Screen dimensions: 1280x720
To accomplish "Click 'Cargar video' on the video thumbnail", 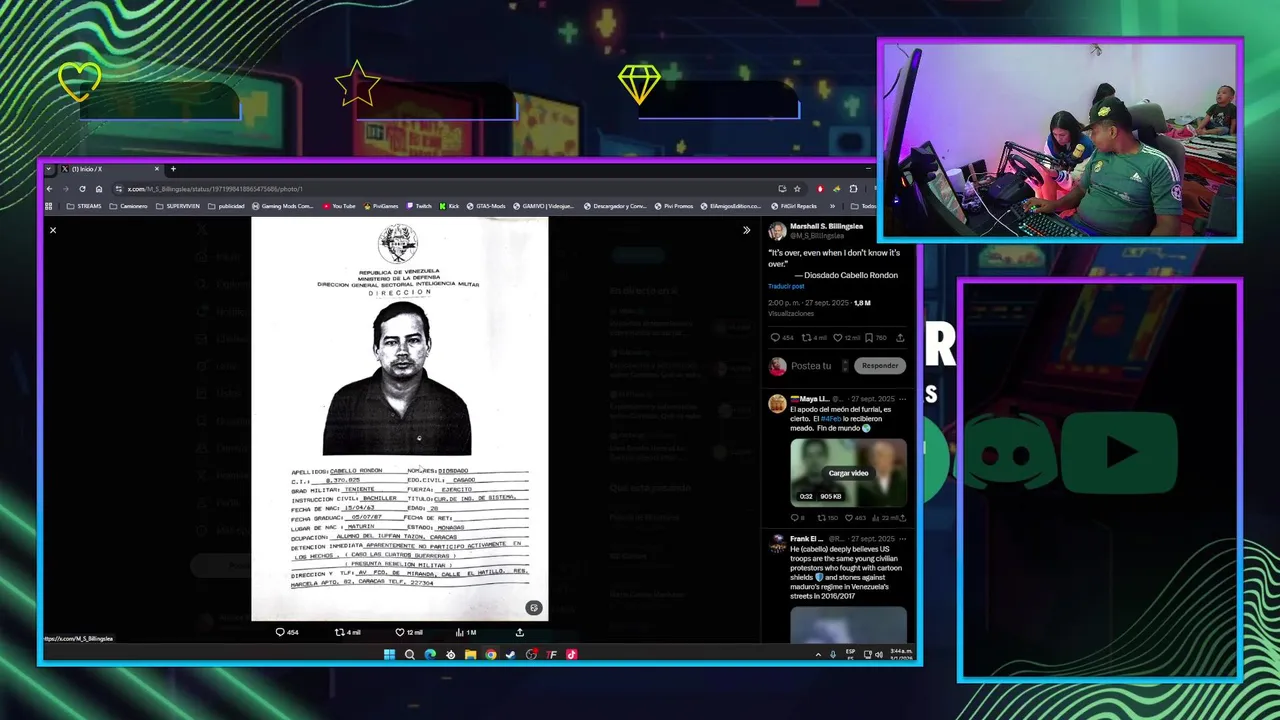I will pos(848,473).
